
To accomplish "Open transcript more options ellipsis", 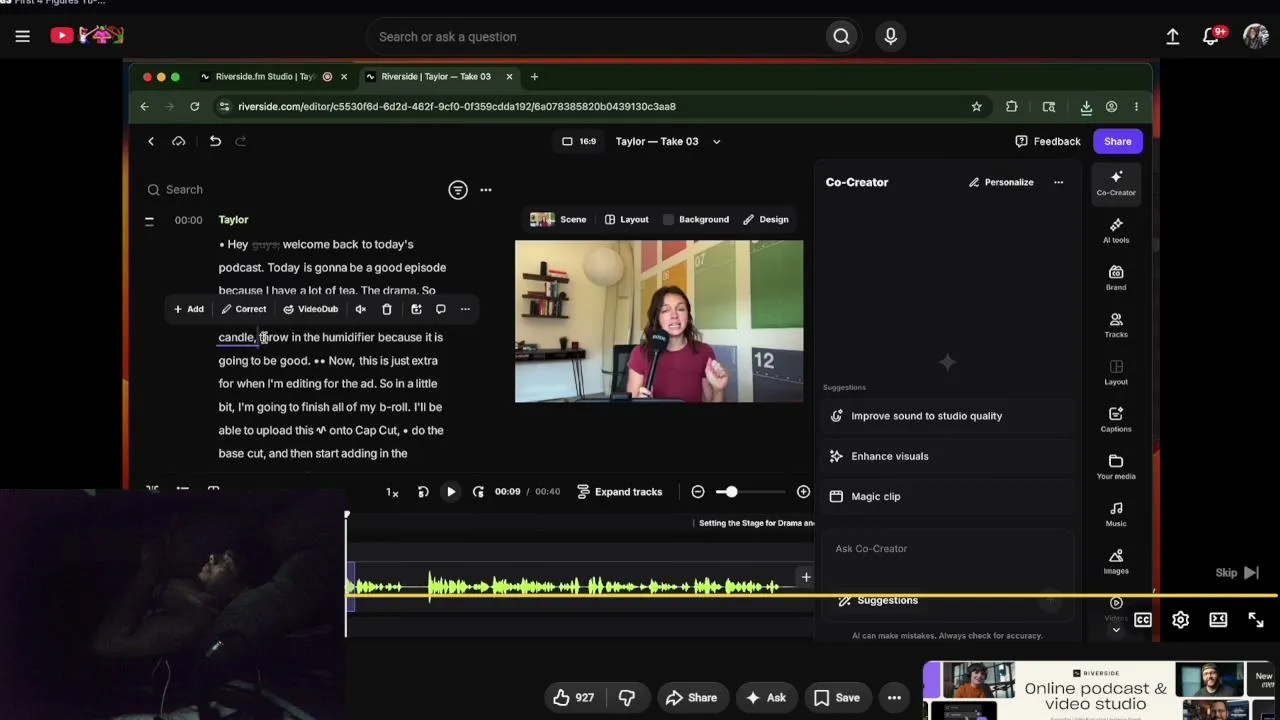I will pos(485,189).
